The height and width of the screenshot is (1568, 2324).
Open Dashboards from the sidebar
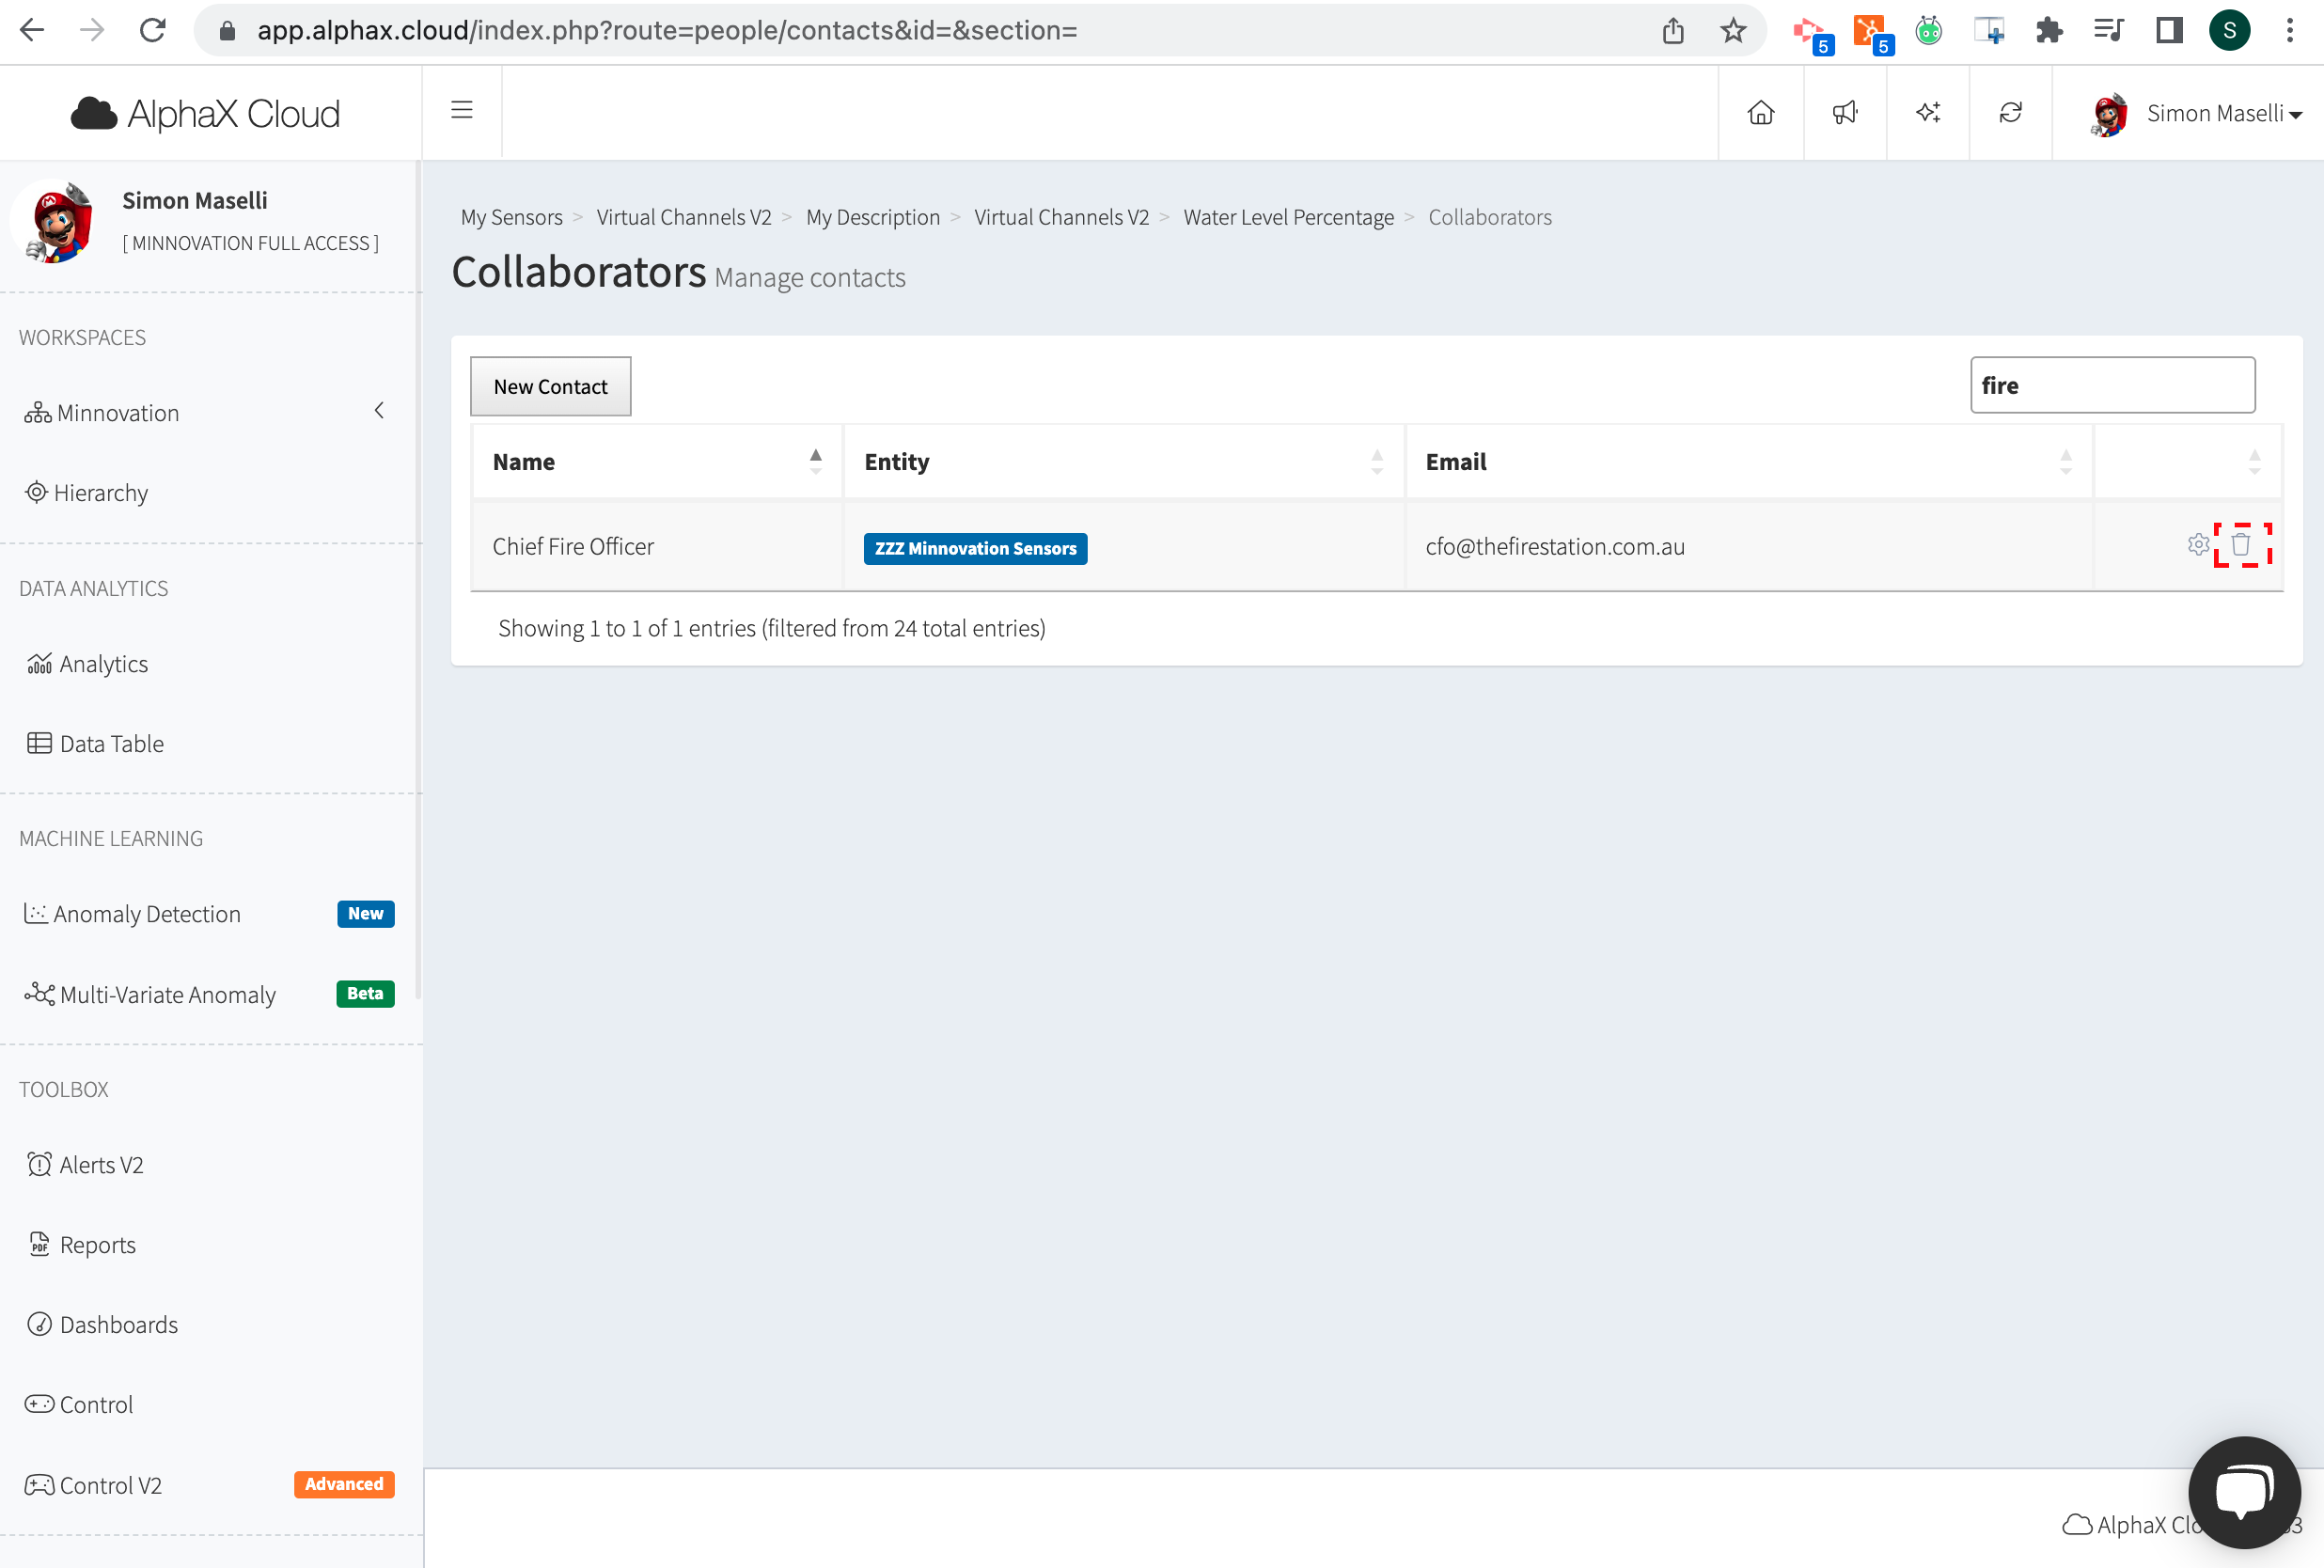point(118,1325)
